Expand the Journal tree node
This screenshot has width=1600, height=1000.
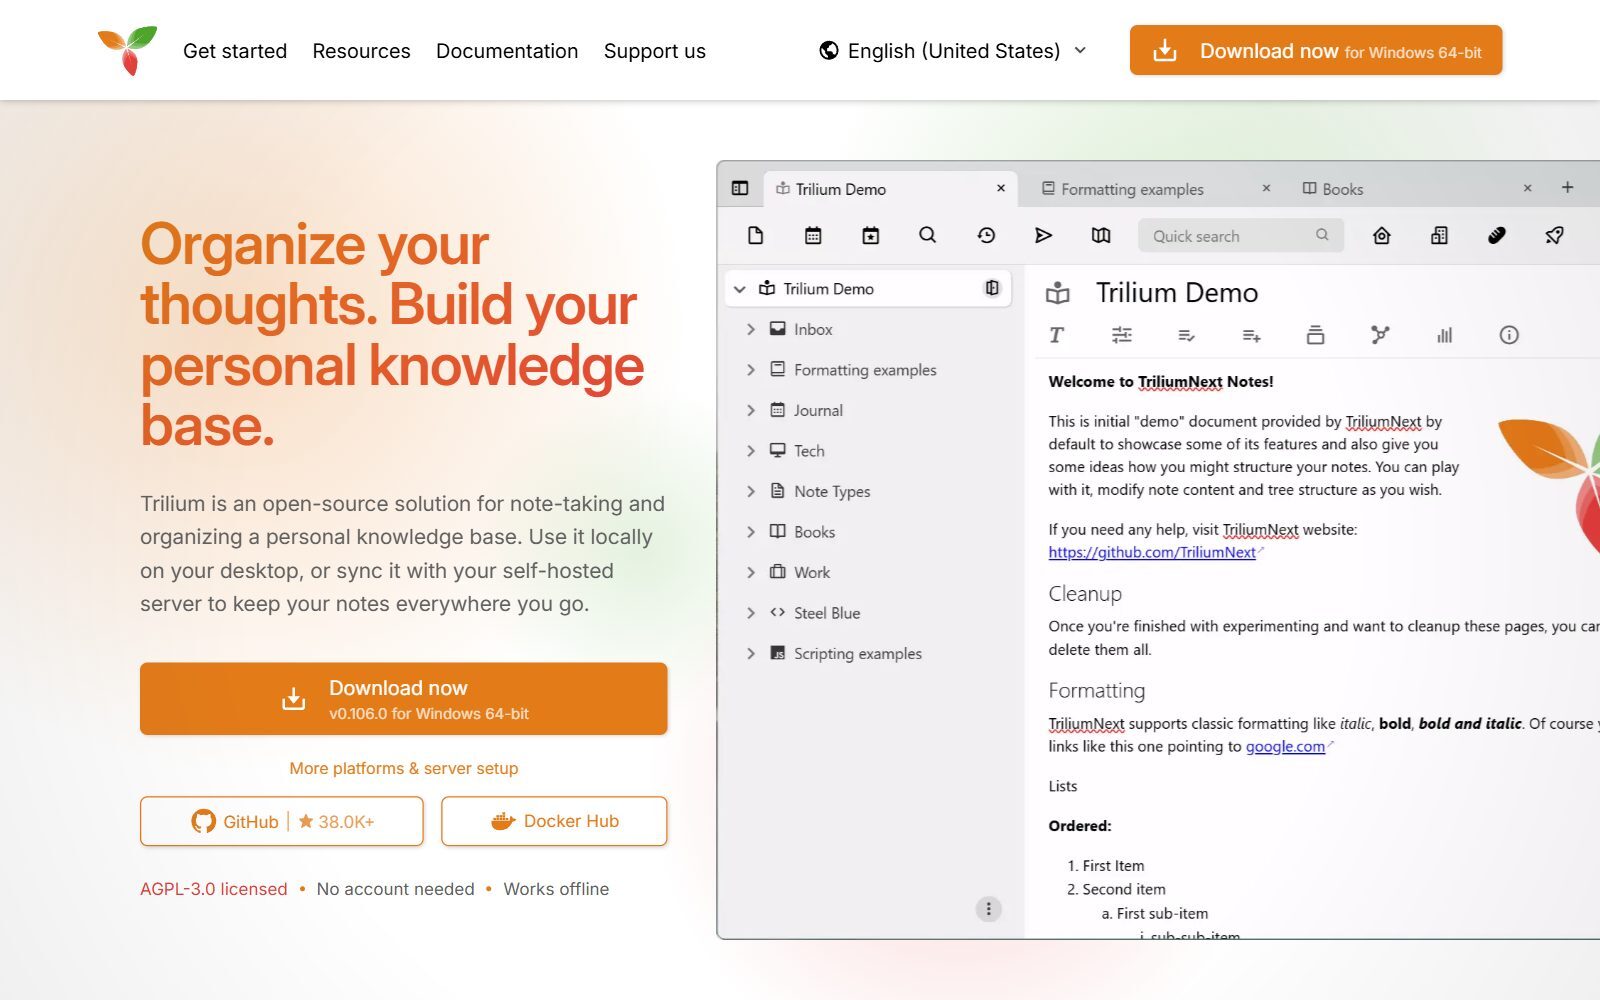pos(751,410)
